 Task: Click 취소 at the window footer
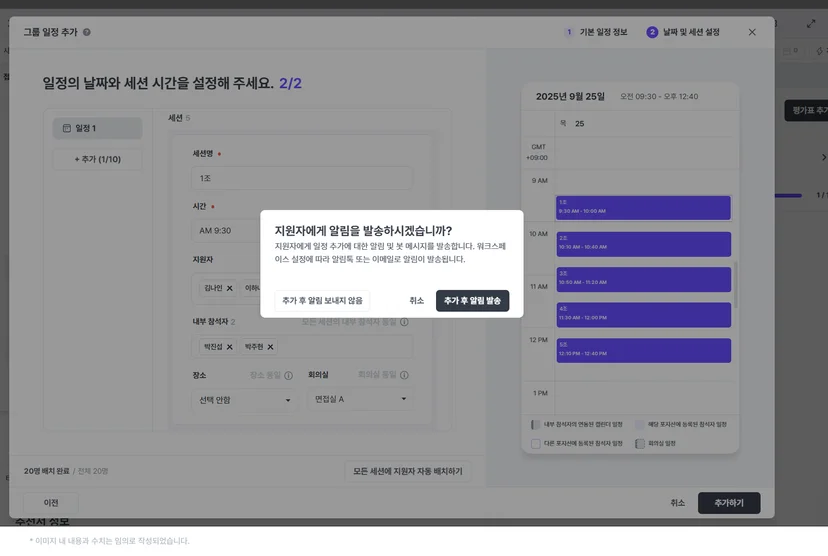pos(678,503)
